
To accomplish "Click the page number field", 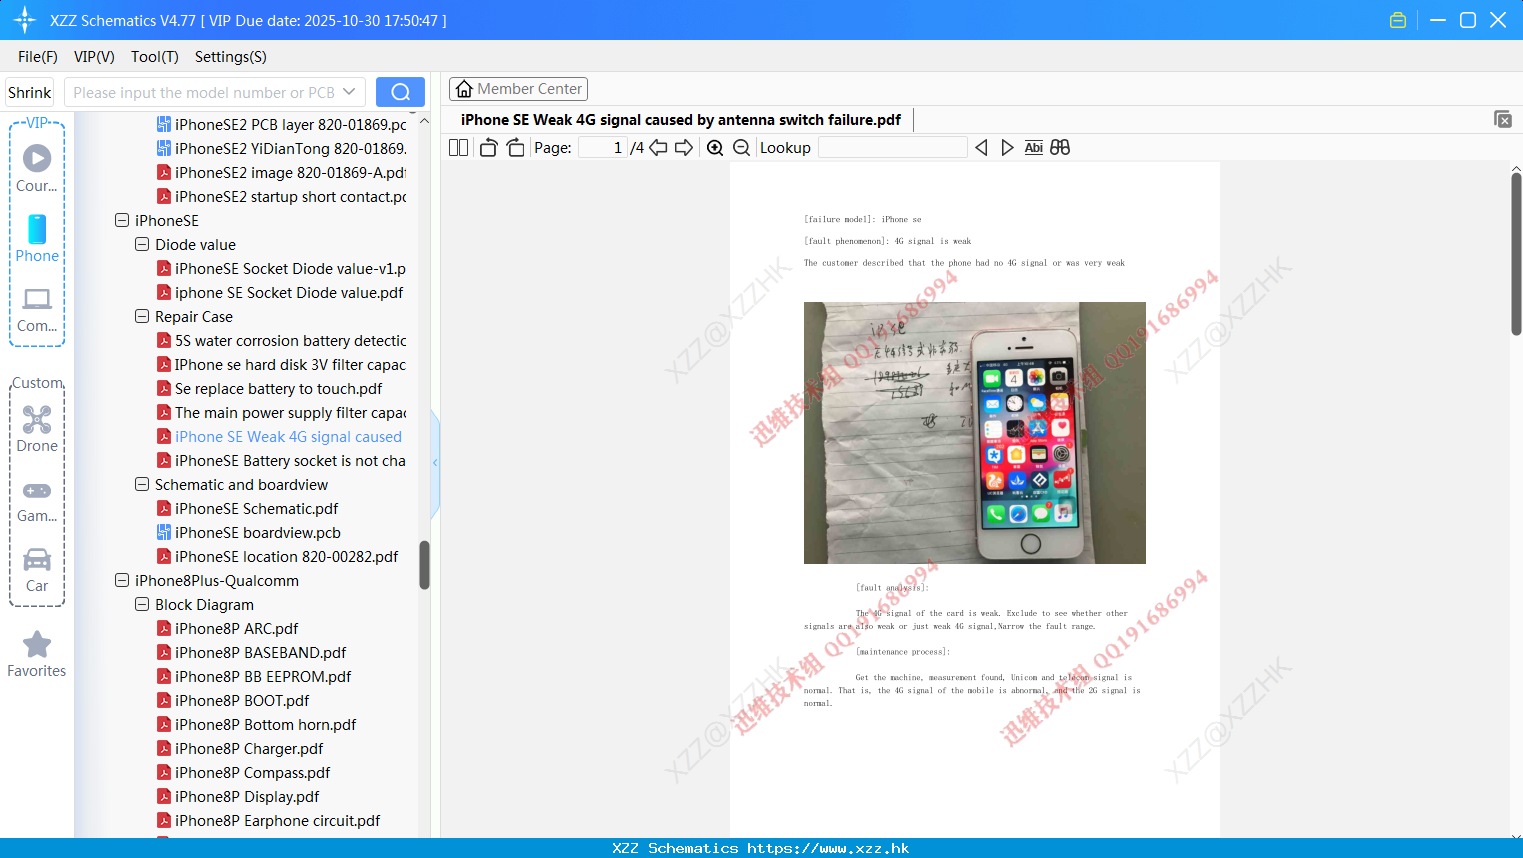I will [602, 148].
